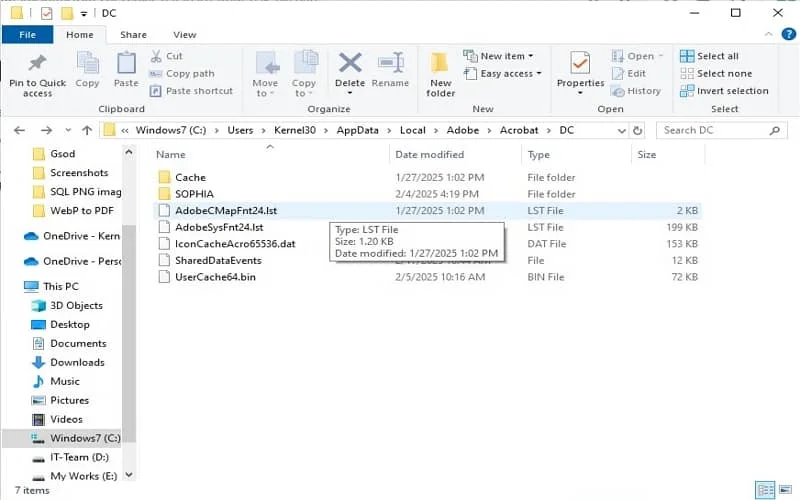Screen dimensions: 800x500
Task: Create a New folder from ribbon
Action: (440, 74)
